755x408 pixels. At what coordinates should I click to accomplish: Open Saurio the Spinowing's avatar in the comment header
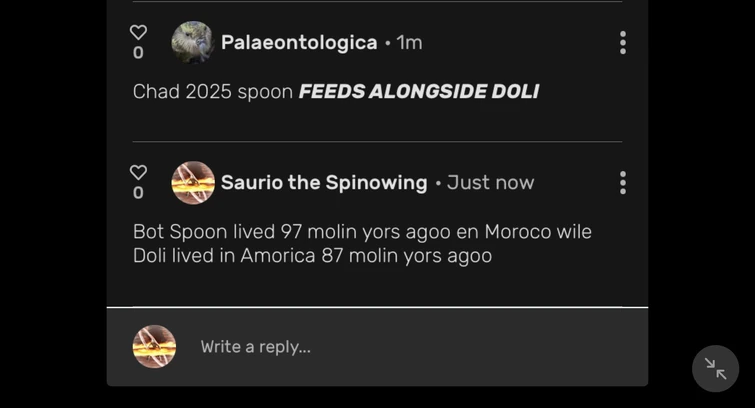pos(193,183)
